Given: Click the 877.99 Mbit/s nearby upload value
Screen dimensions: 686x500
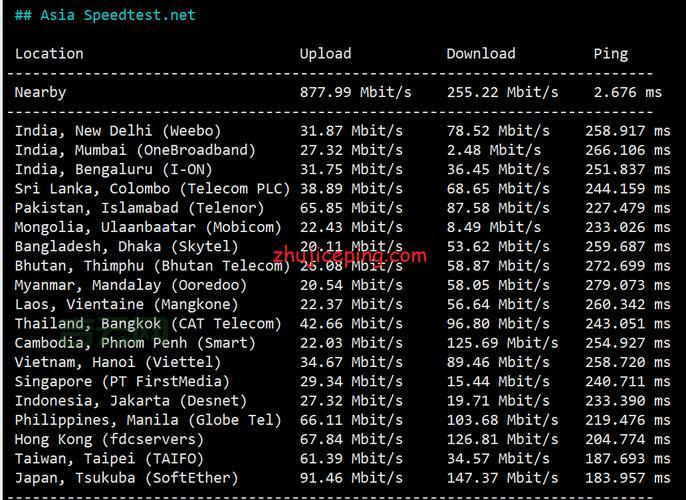Looking at the screenshot, I should 355,92.
